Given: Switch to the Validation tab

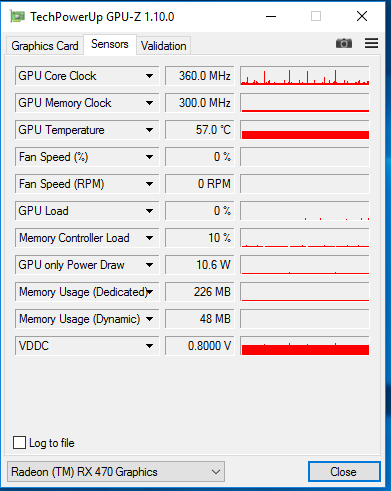Looking at the screenshot, I should coord(163,46).
